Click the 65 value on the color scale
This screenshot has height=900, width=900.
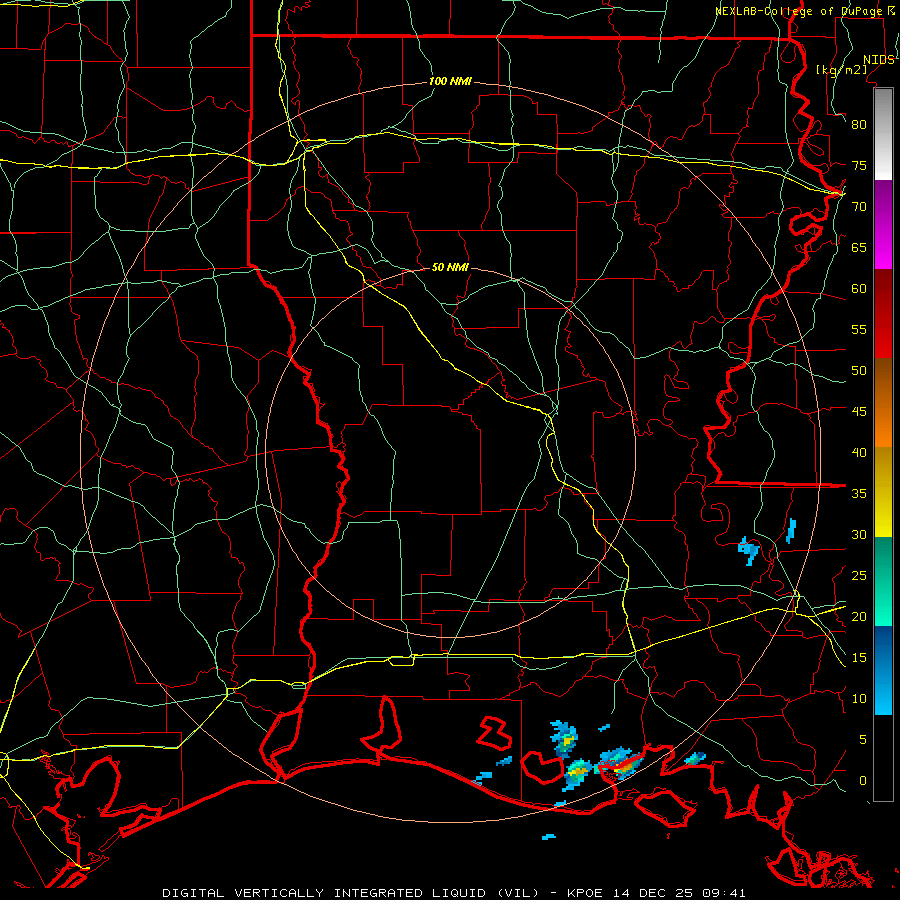859,247
